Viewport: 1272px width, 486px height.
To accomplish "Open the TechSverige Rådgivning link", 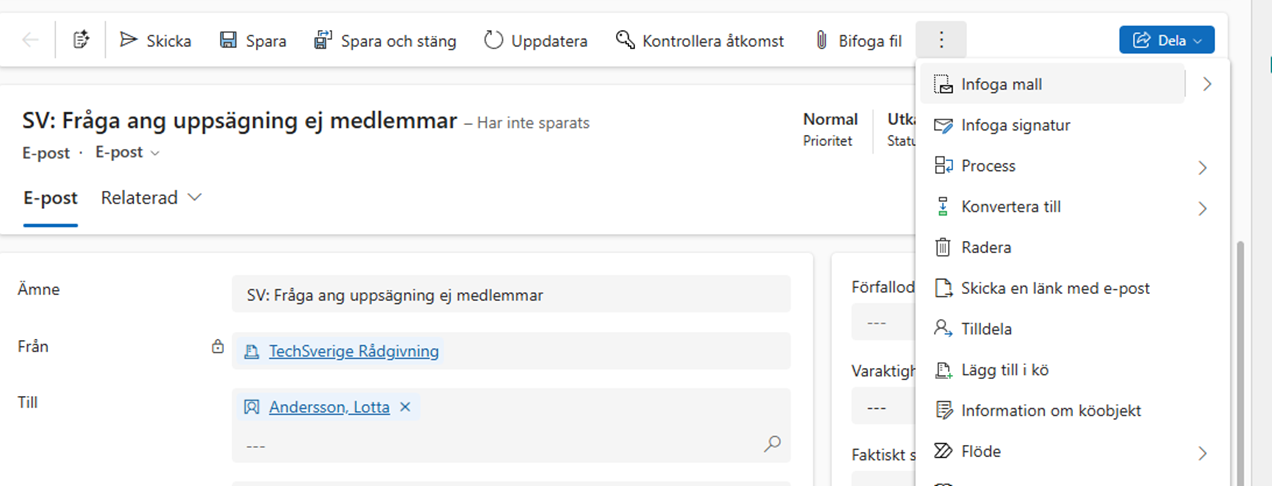I will [x=353, y=351].
